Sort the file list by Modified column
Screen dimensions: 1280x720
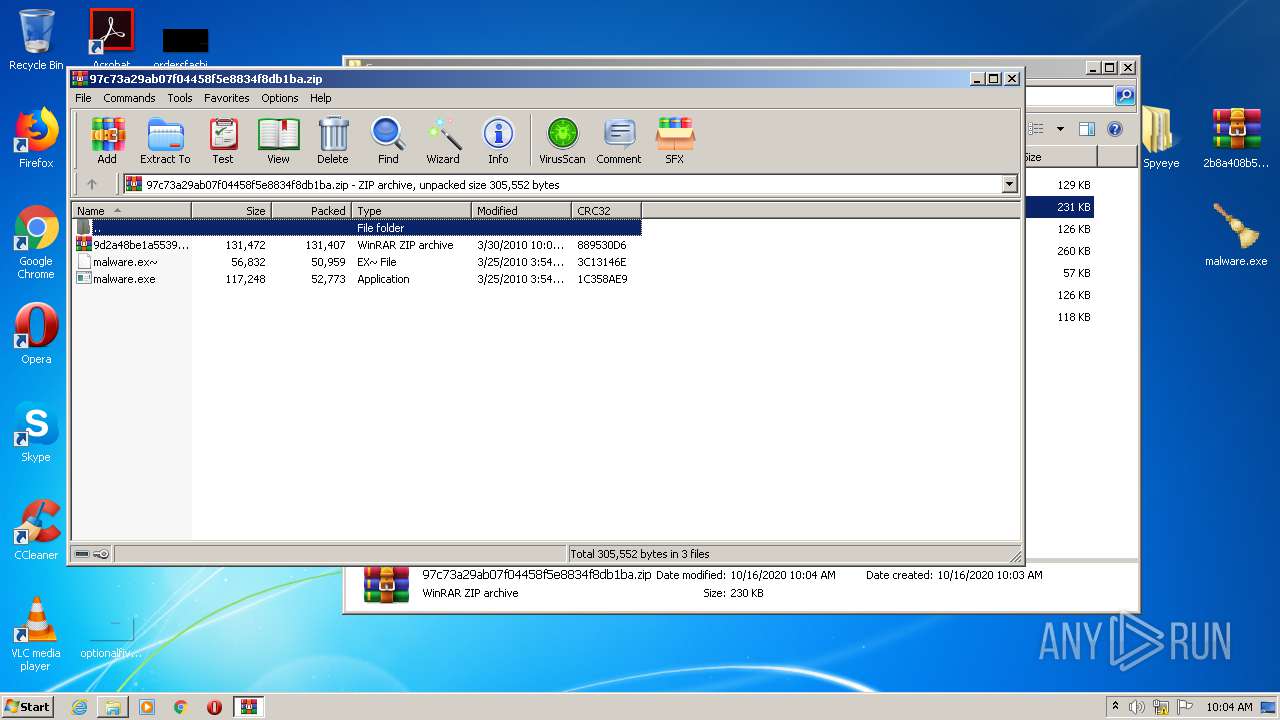pyautogui.click(x=521, y=210)
